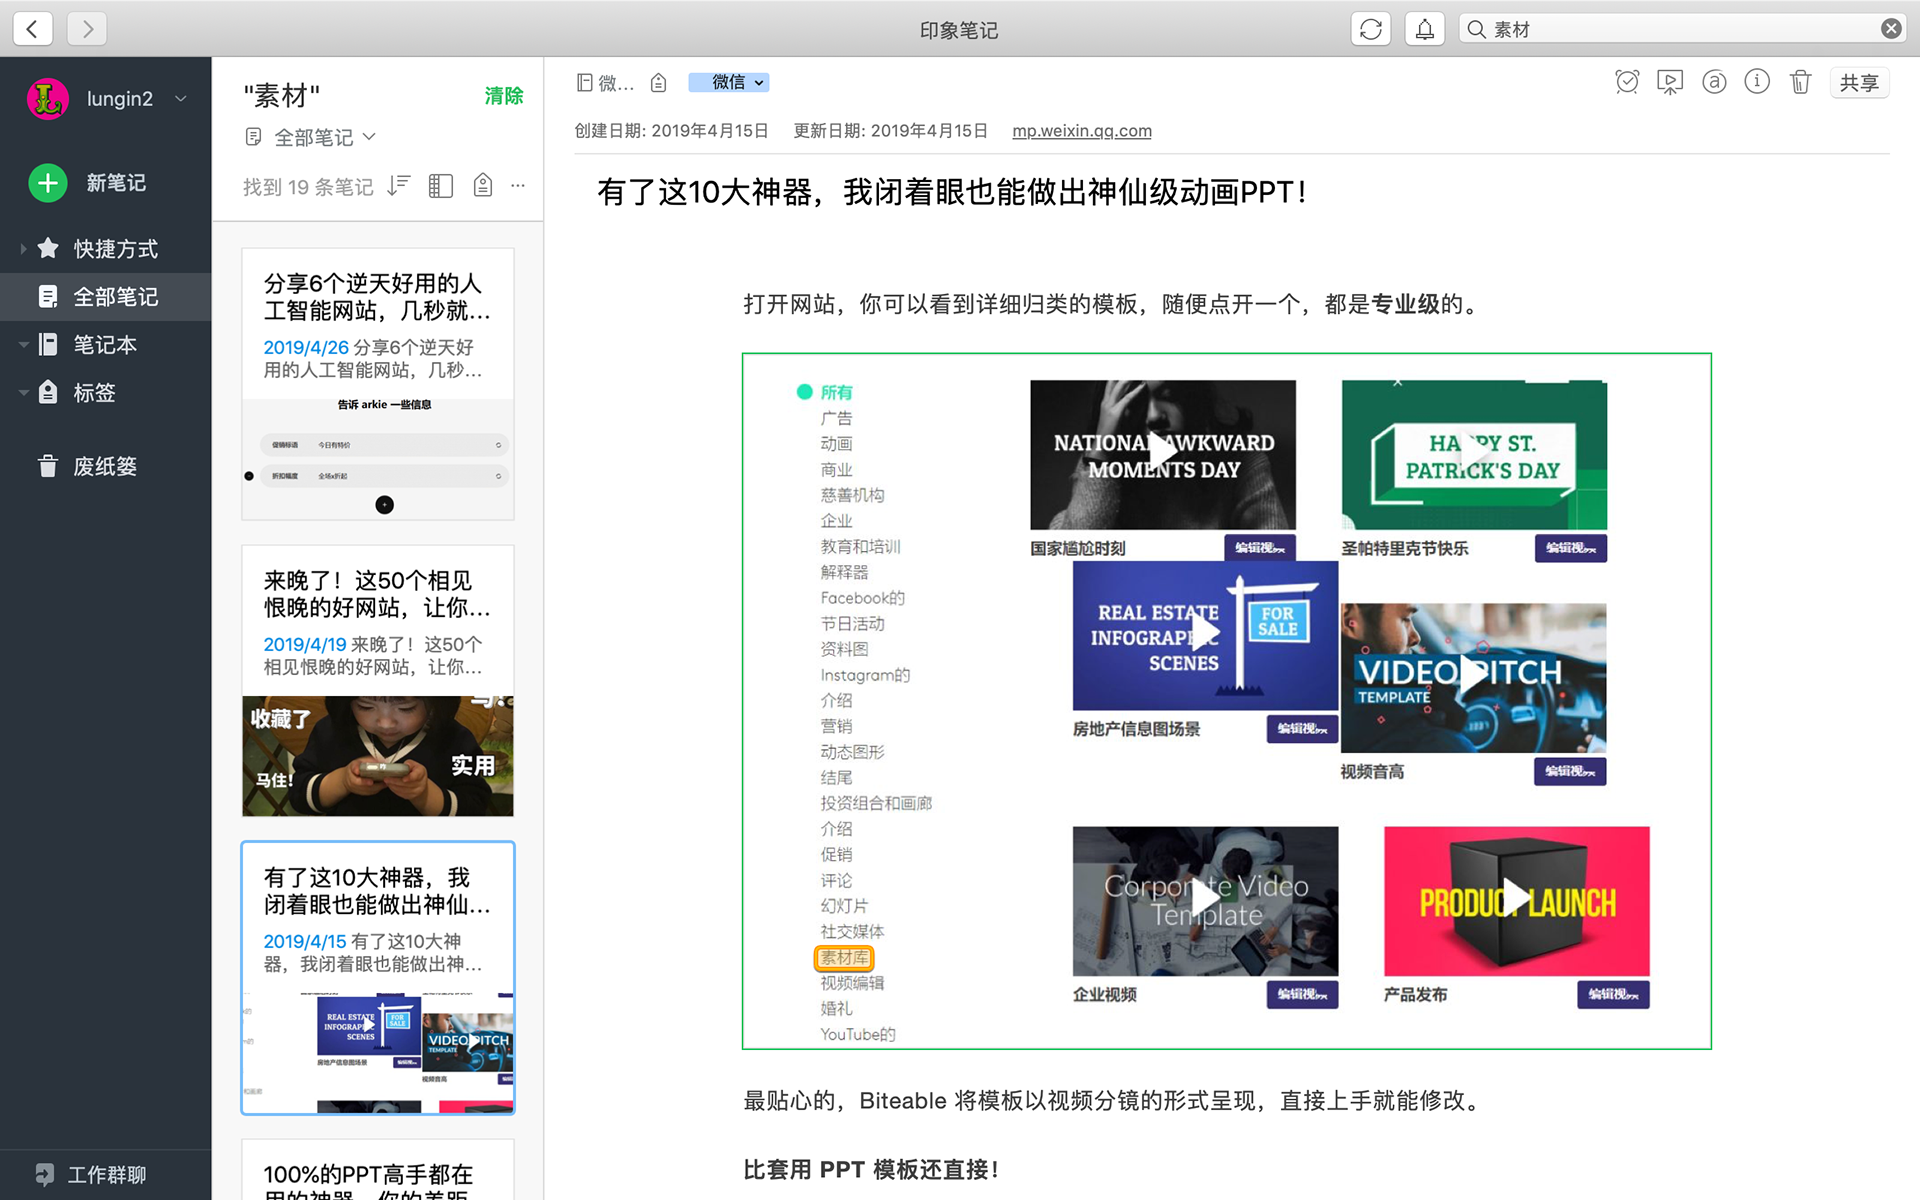Select note 有了这10大神器 in the list
Screen dimensions: 1920x1200
tap(378, 978)
